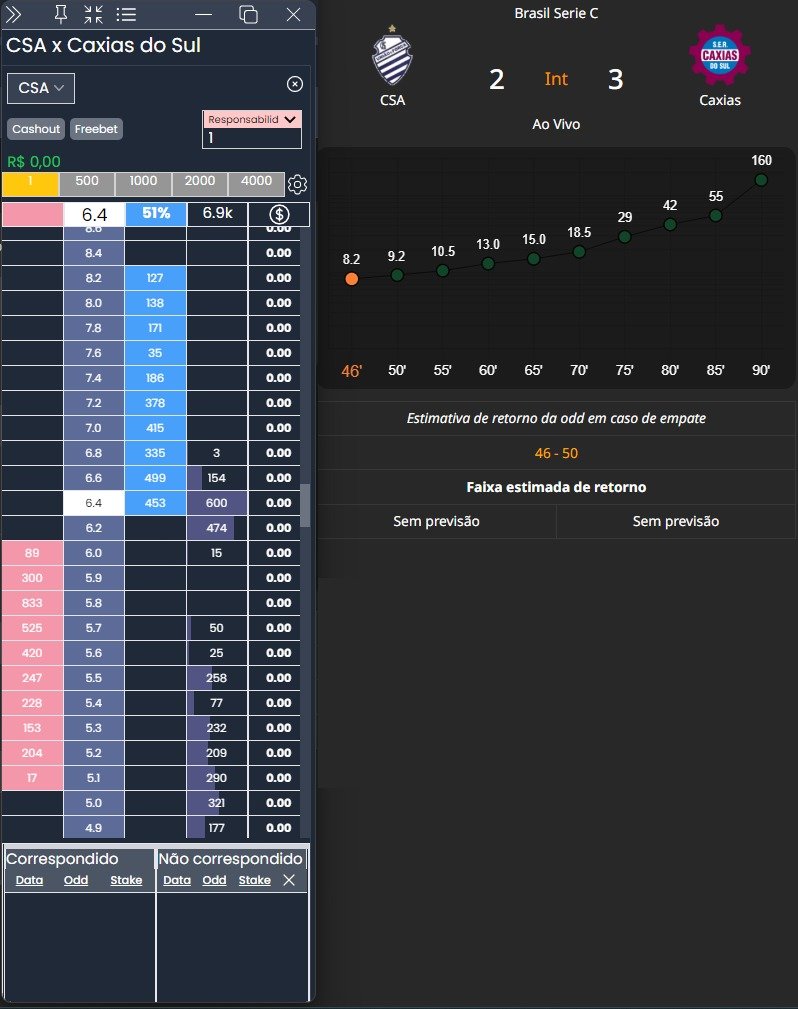798x1009 pixels.
Task: Click the Freebet button
Action: (97, 129)
